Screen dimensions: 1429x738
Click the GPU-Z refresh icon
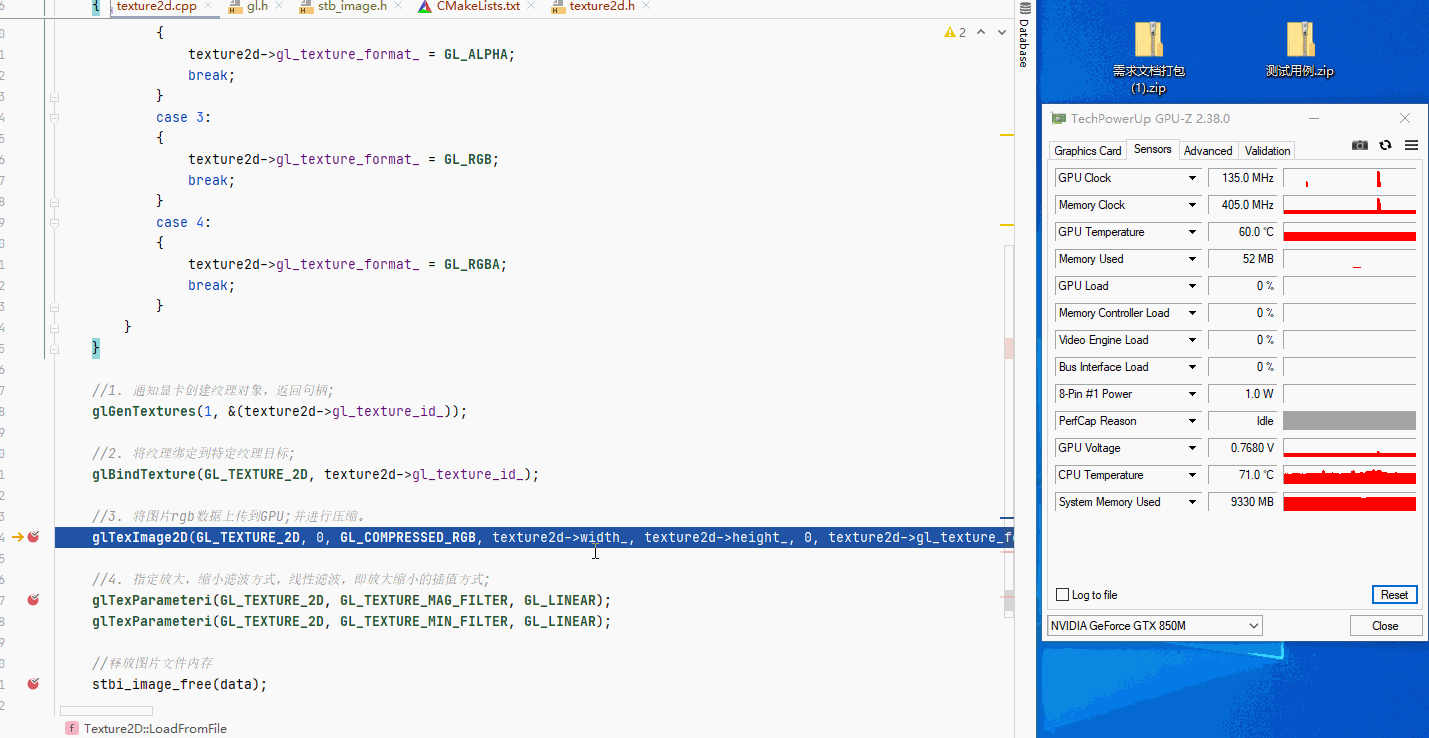tap(1385, 145)
